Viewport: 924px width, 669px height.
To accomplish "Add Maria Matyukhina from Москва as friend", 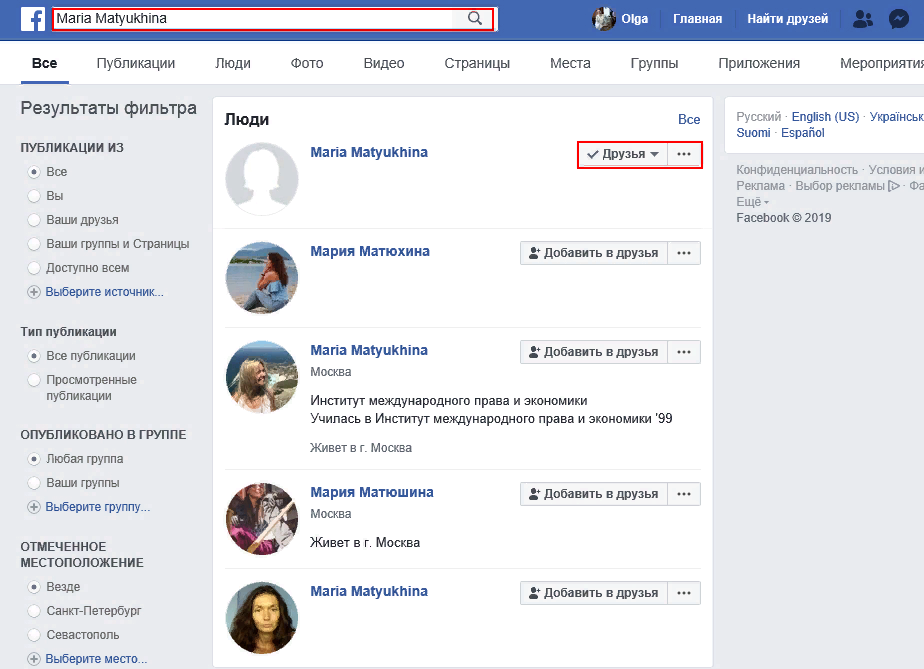I will click(594, 352).
